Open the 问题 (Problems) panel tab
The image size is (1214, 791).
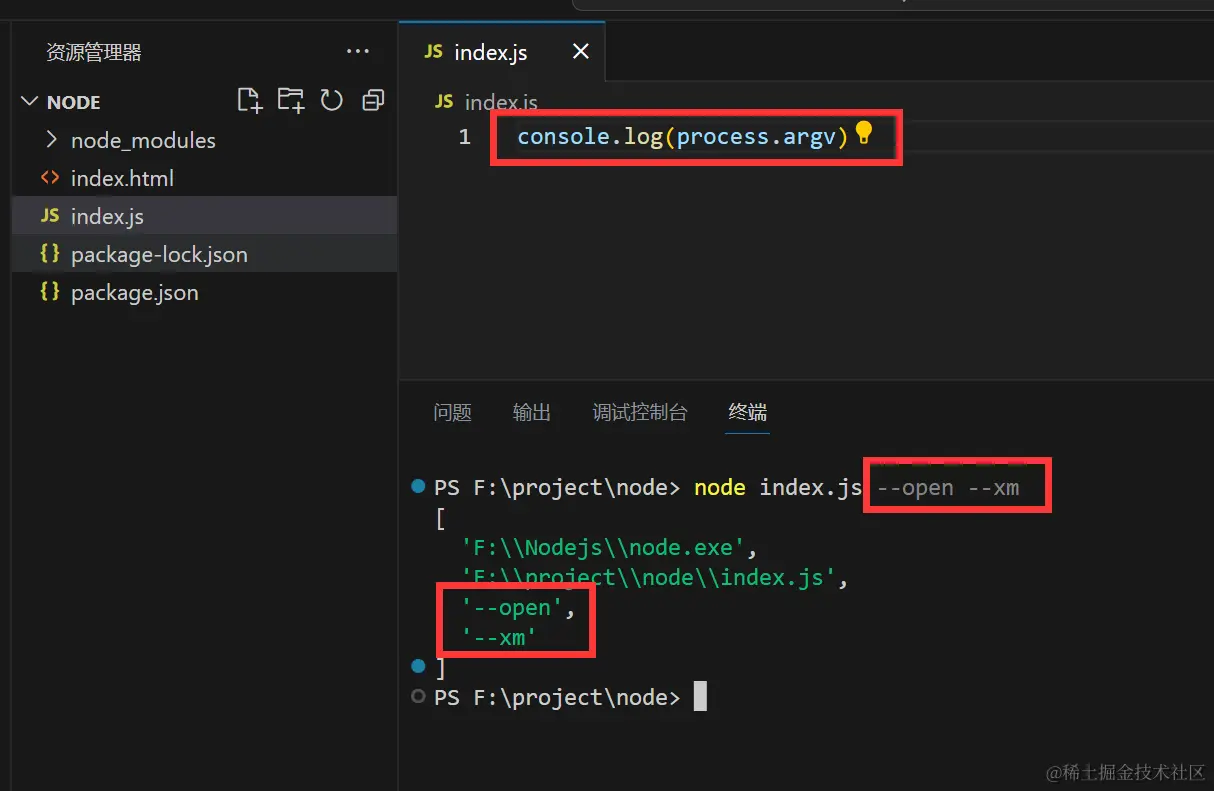pos(452,412)
